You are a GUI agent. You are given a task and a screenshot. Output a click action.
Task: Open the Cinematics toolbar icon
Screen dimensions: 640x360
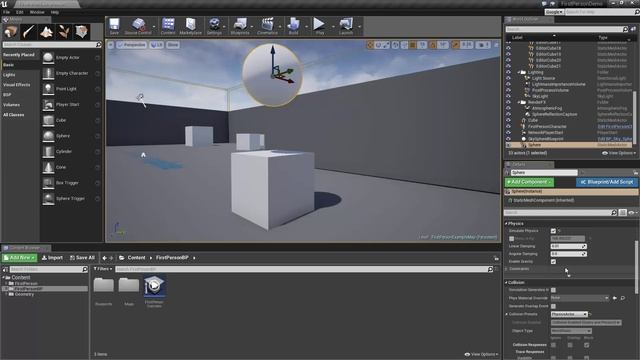click(x=267, y=26)
